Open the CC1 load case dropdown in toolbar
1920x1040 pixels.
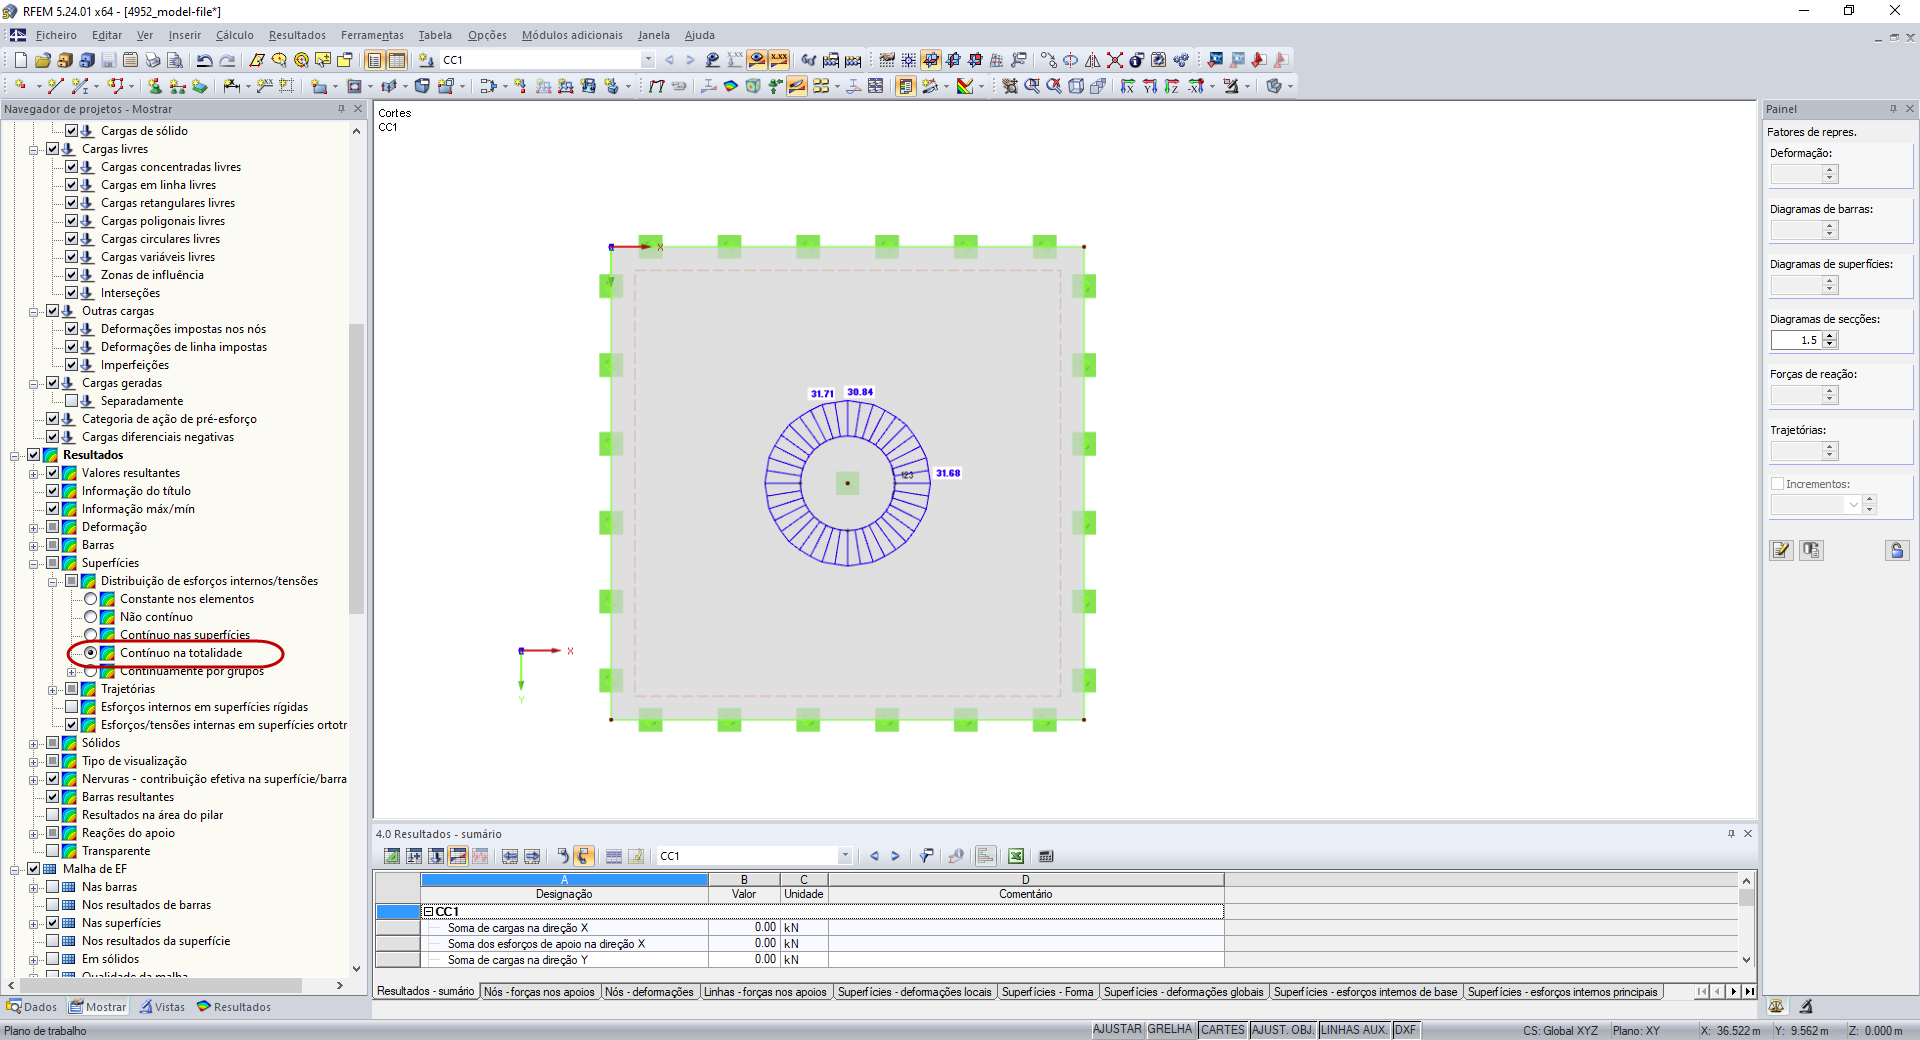click(648, 60)
